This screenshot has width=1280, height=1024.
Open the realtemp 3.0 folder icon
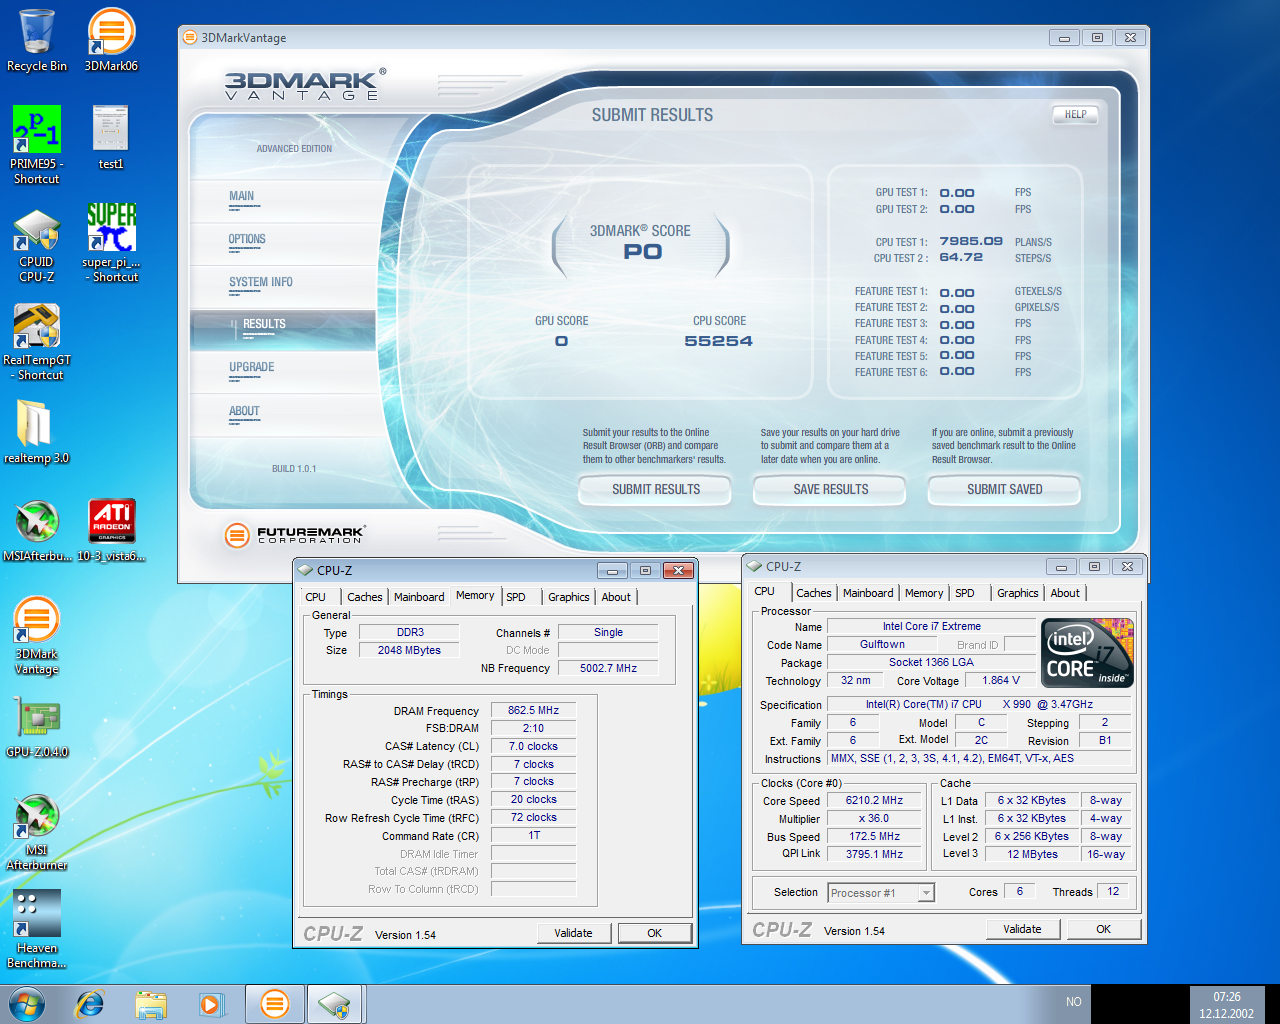(37, 432)
